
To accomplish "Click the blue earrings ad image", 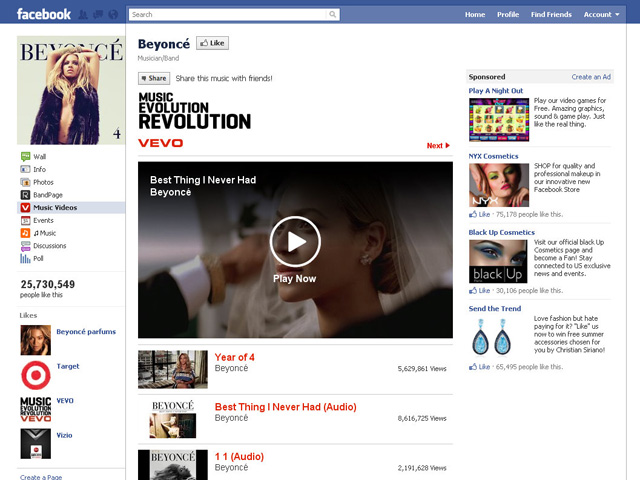I will tap(492, 337).
